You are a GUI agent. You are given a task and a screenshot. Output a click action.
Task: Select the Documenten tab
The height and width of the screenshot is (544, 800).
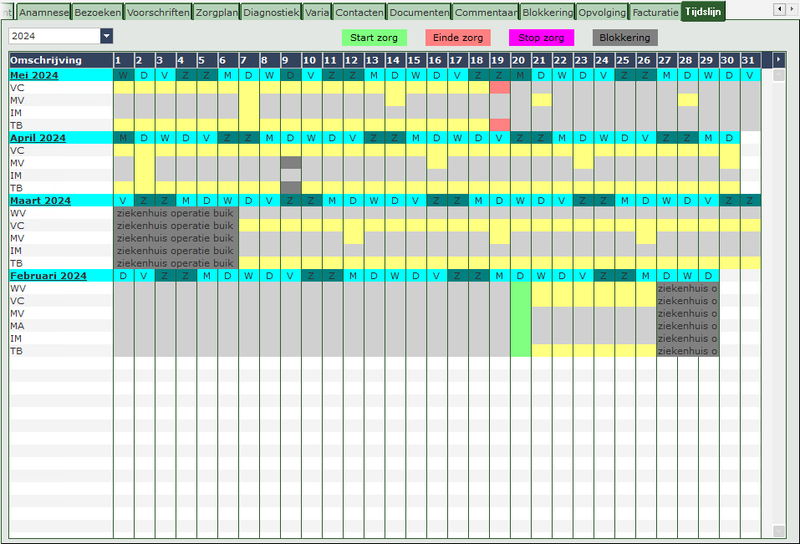419,12
